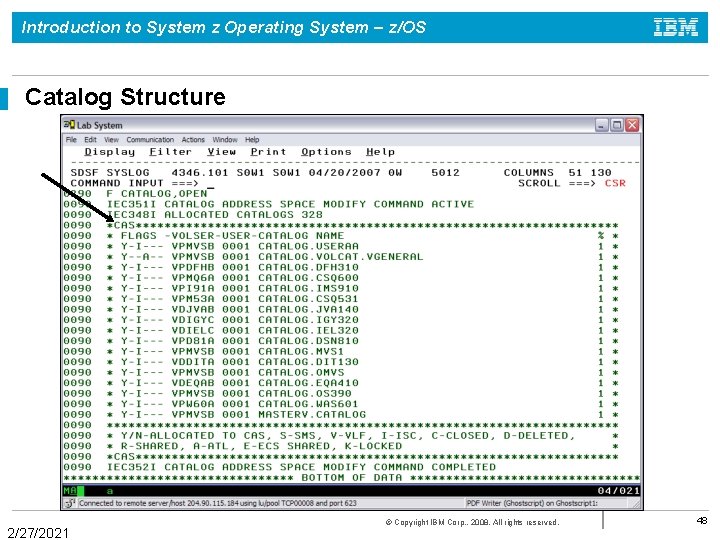This screenshot has height=540, width=720.
Task: Select CATALOG.EQA410 entry
Action: point(308,383)
